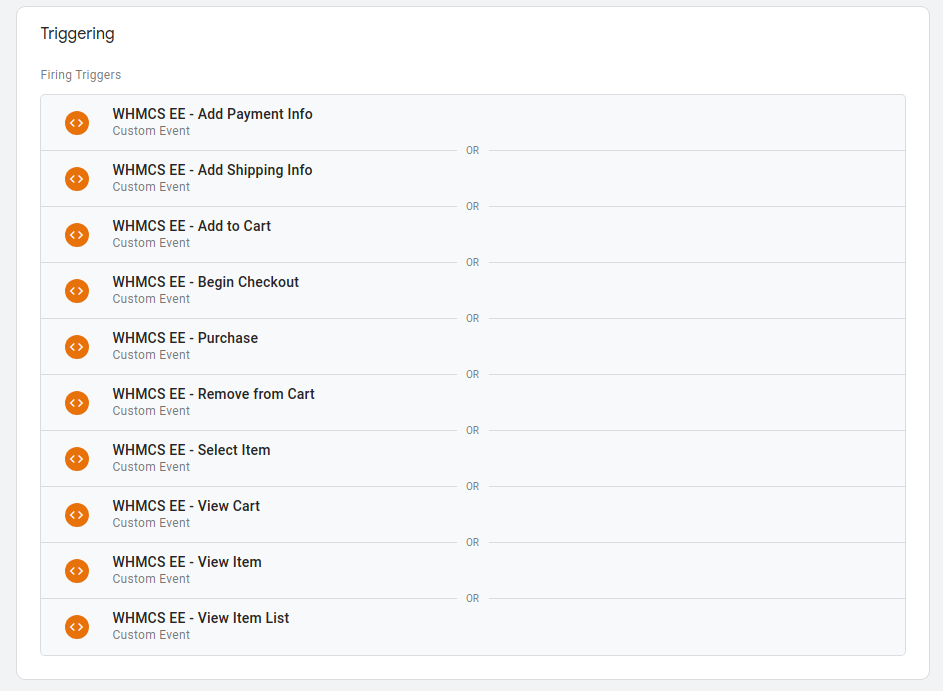Click the View Item List trigger icon
The image size is (943, 691).
point(77,626)
